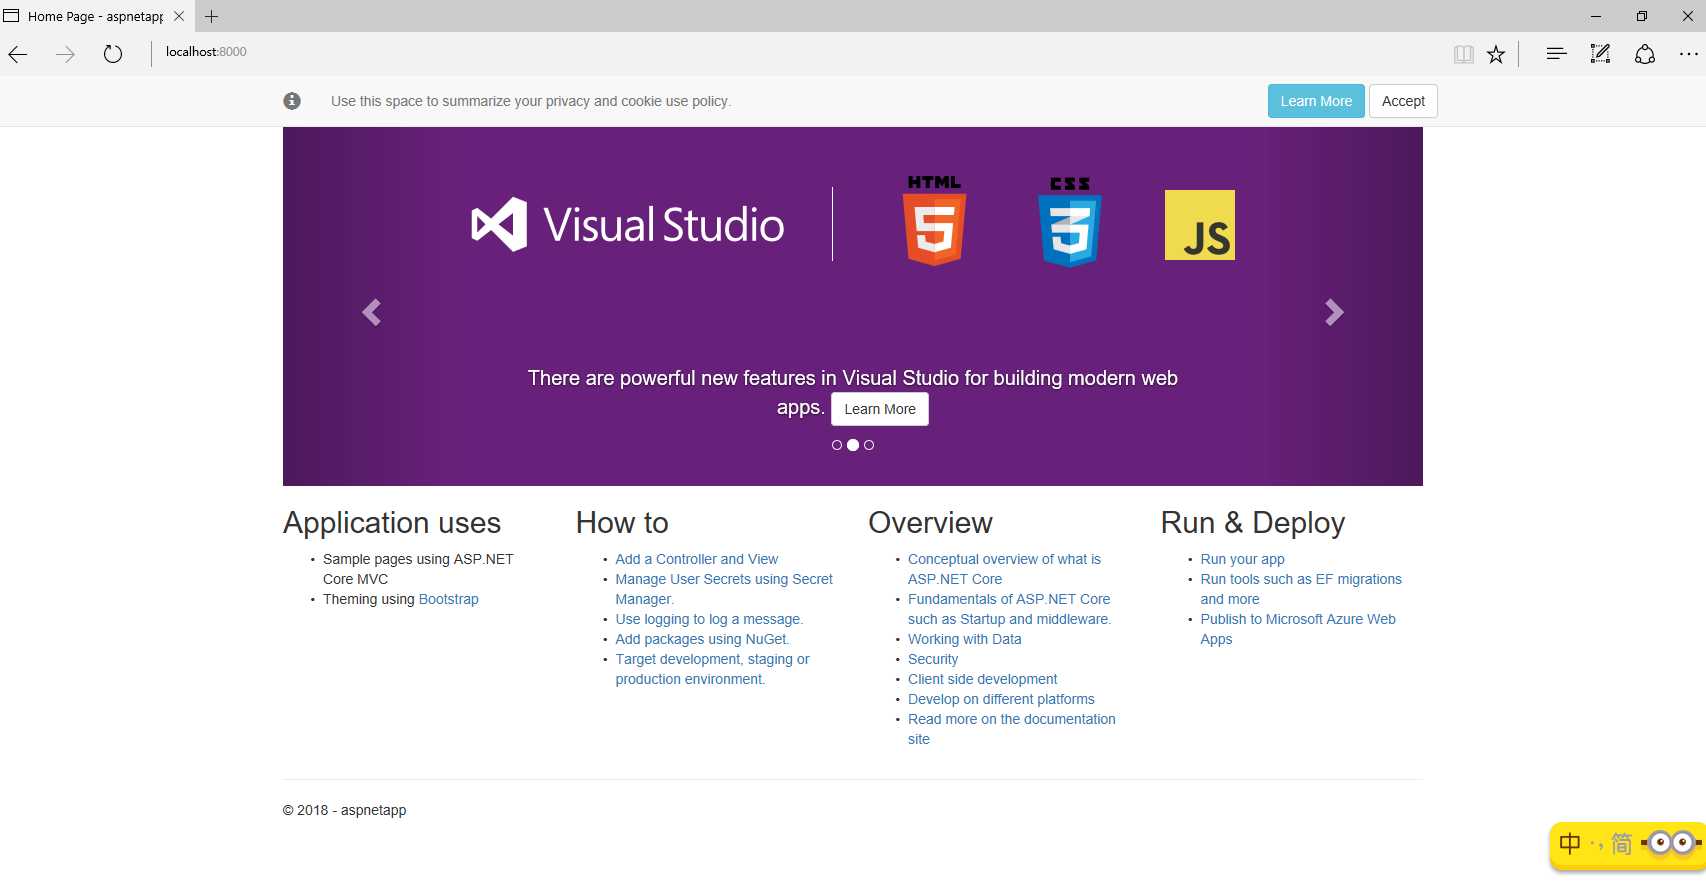
Task: Accept the cookie policy
Action: point(1403,101)
